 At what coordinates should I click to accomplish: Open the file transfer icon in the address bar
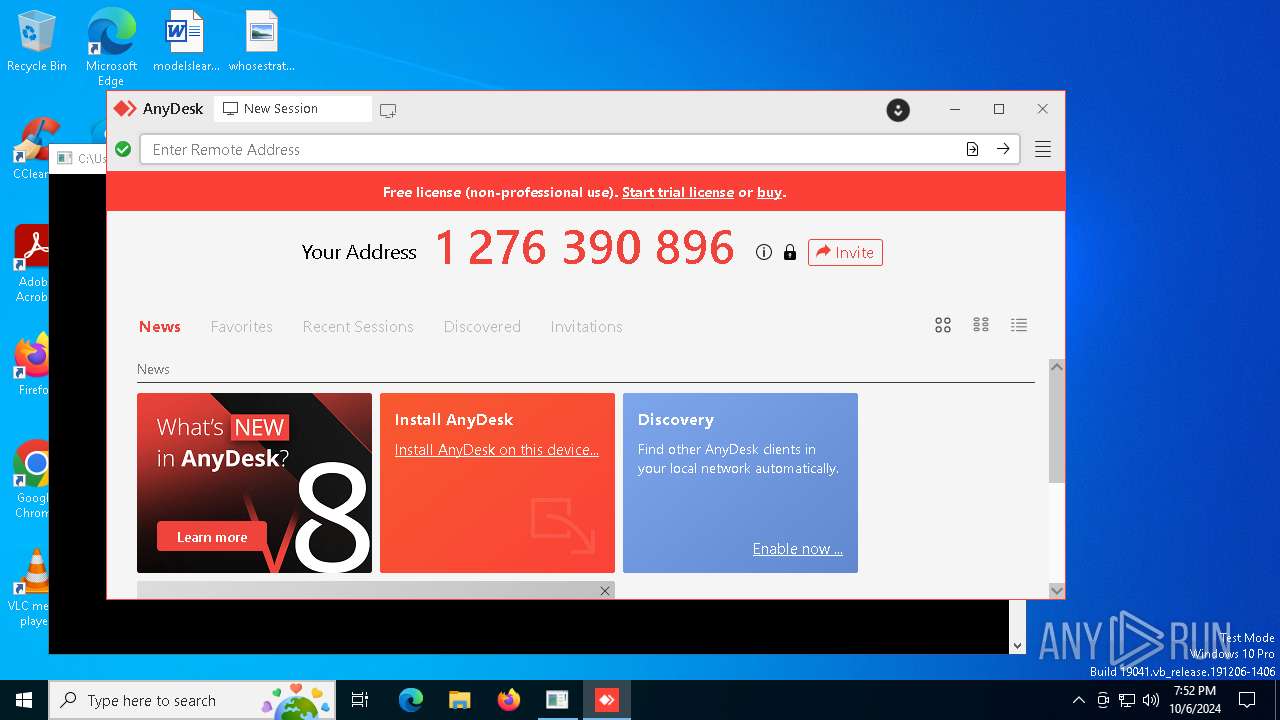coord(972,149)
